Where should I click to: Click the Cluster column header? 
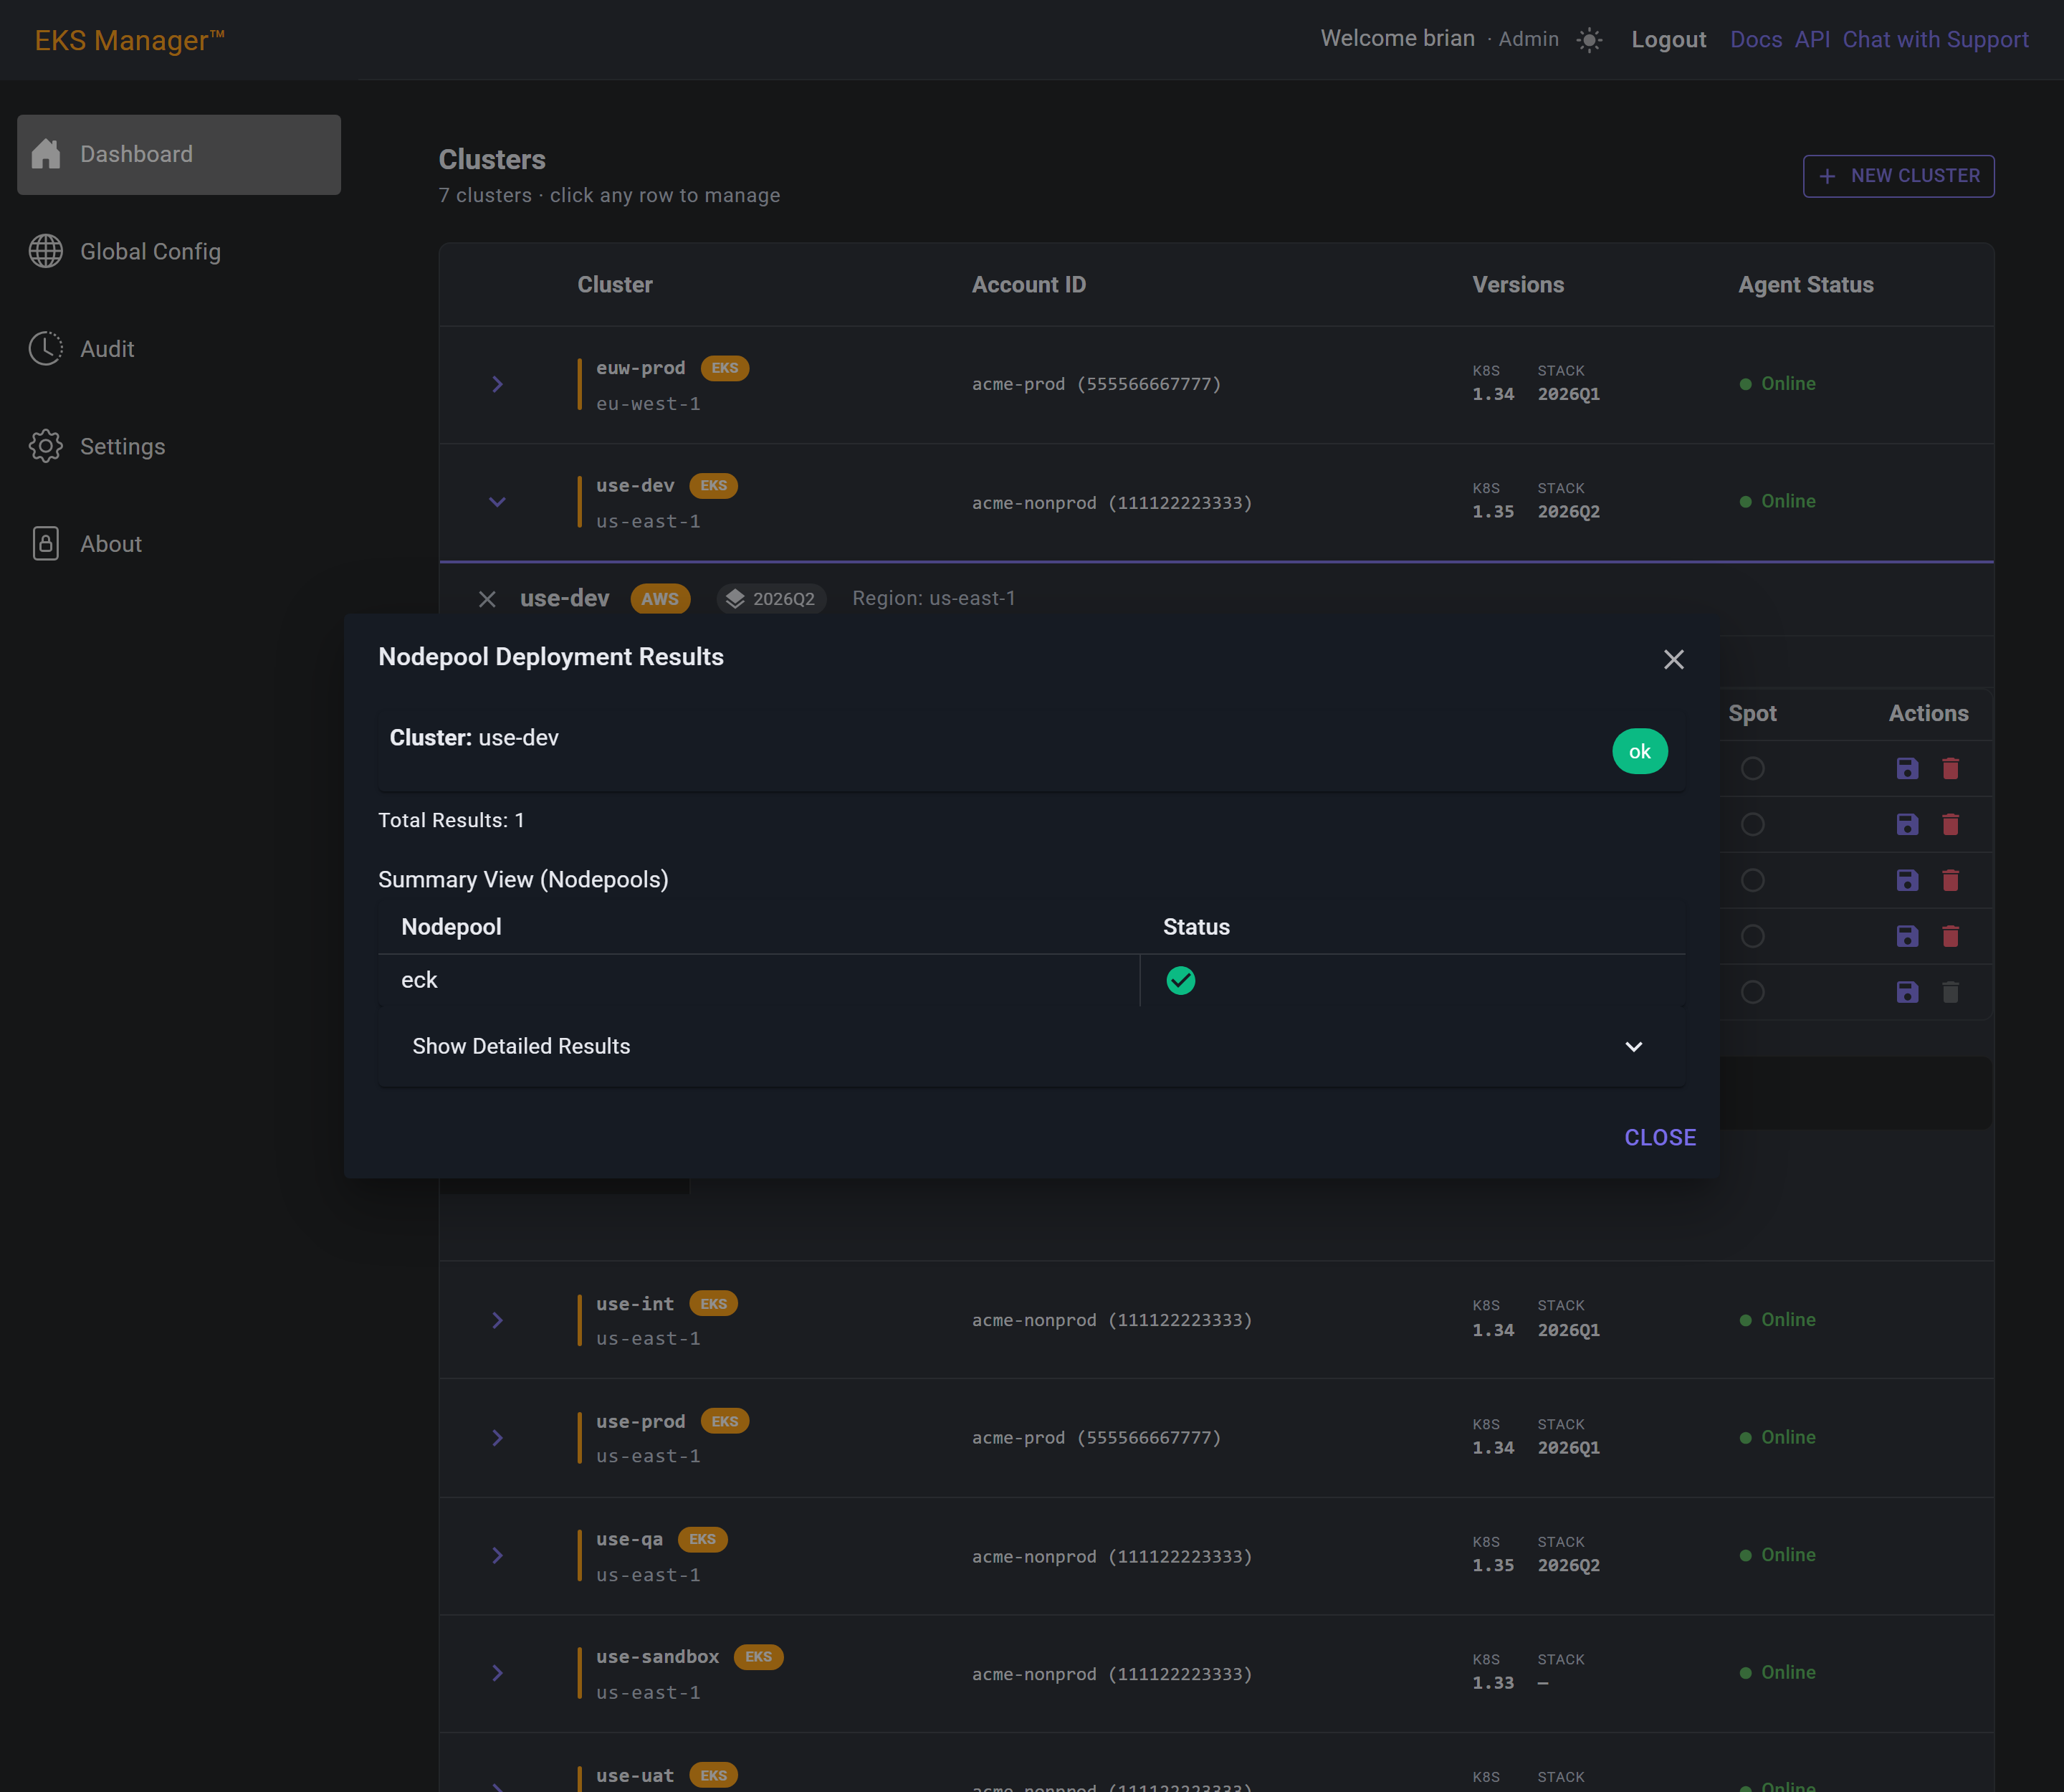(614, 285)
